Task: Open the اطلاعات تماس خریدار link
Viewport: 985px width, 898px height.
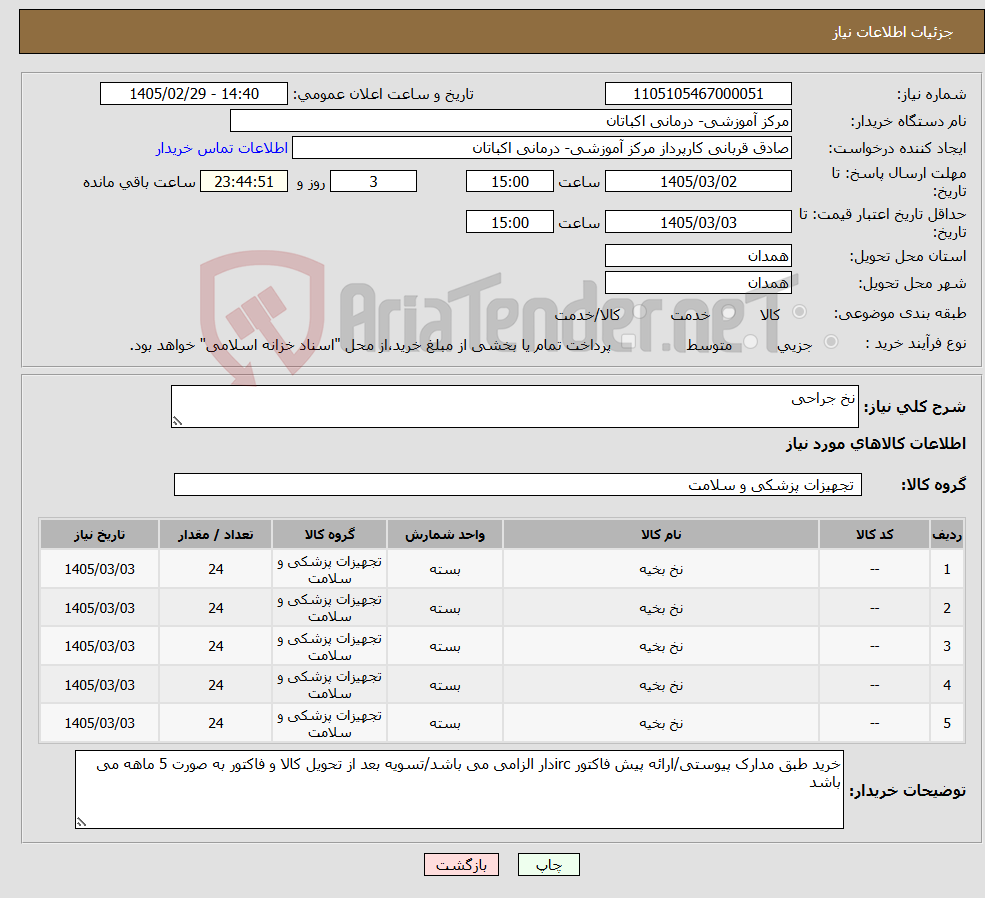Action: [x=222, y=148]
